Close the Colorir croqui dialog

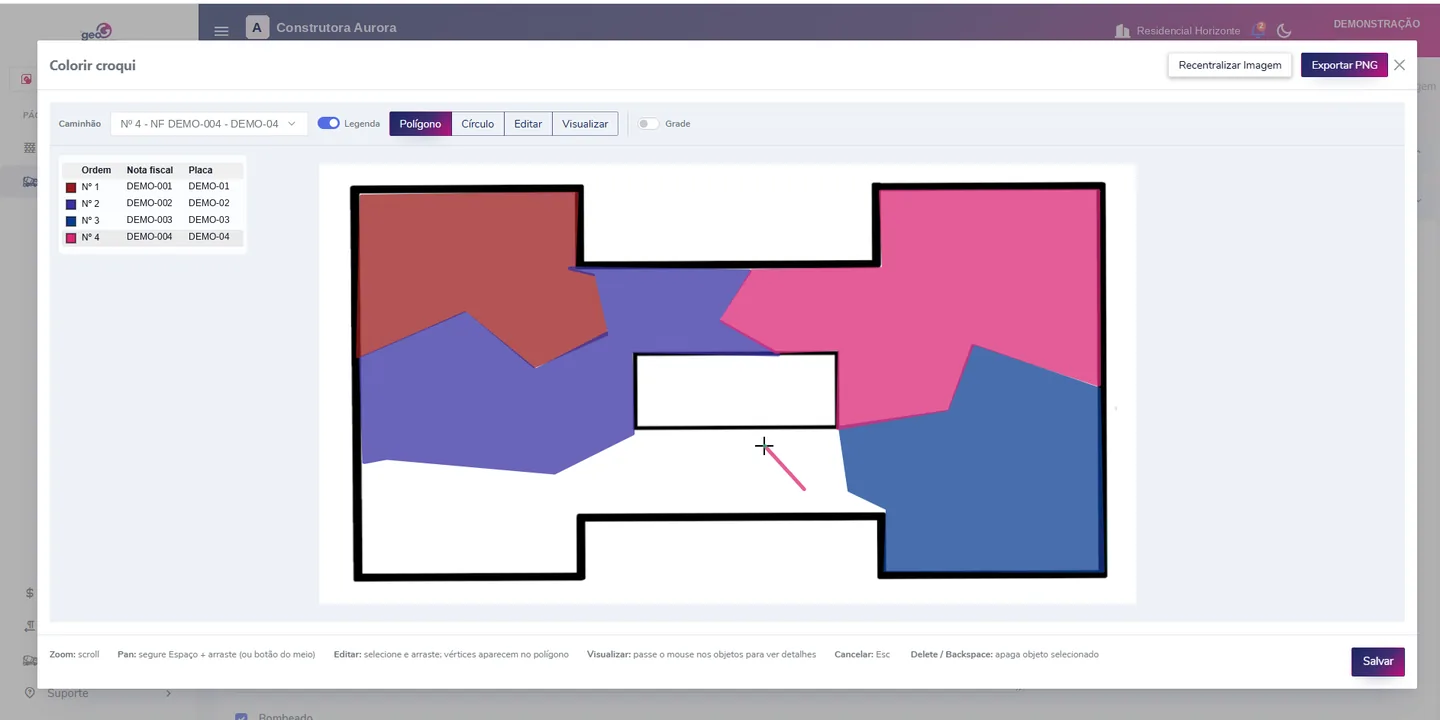[1399, 65]
